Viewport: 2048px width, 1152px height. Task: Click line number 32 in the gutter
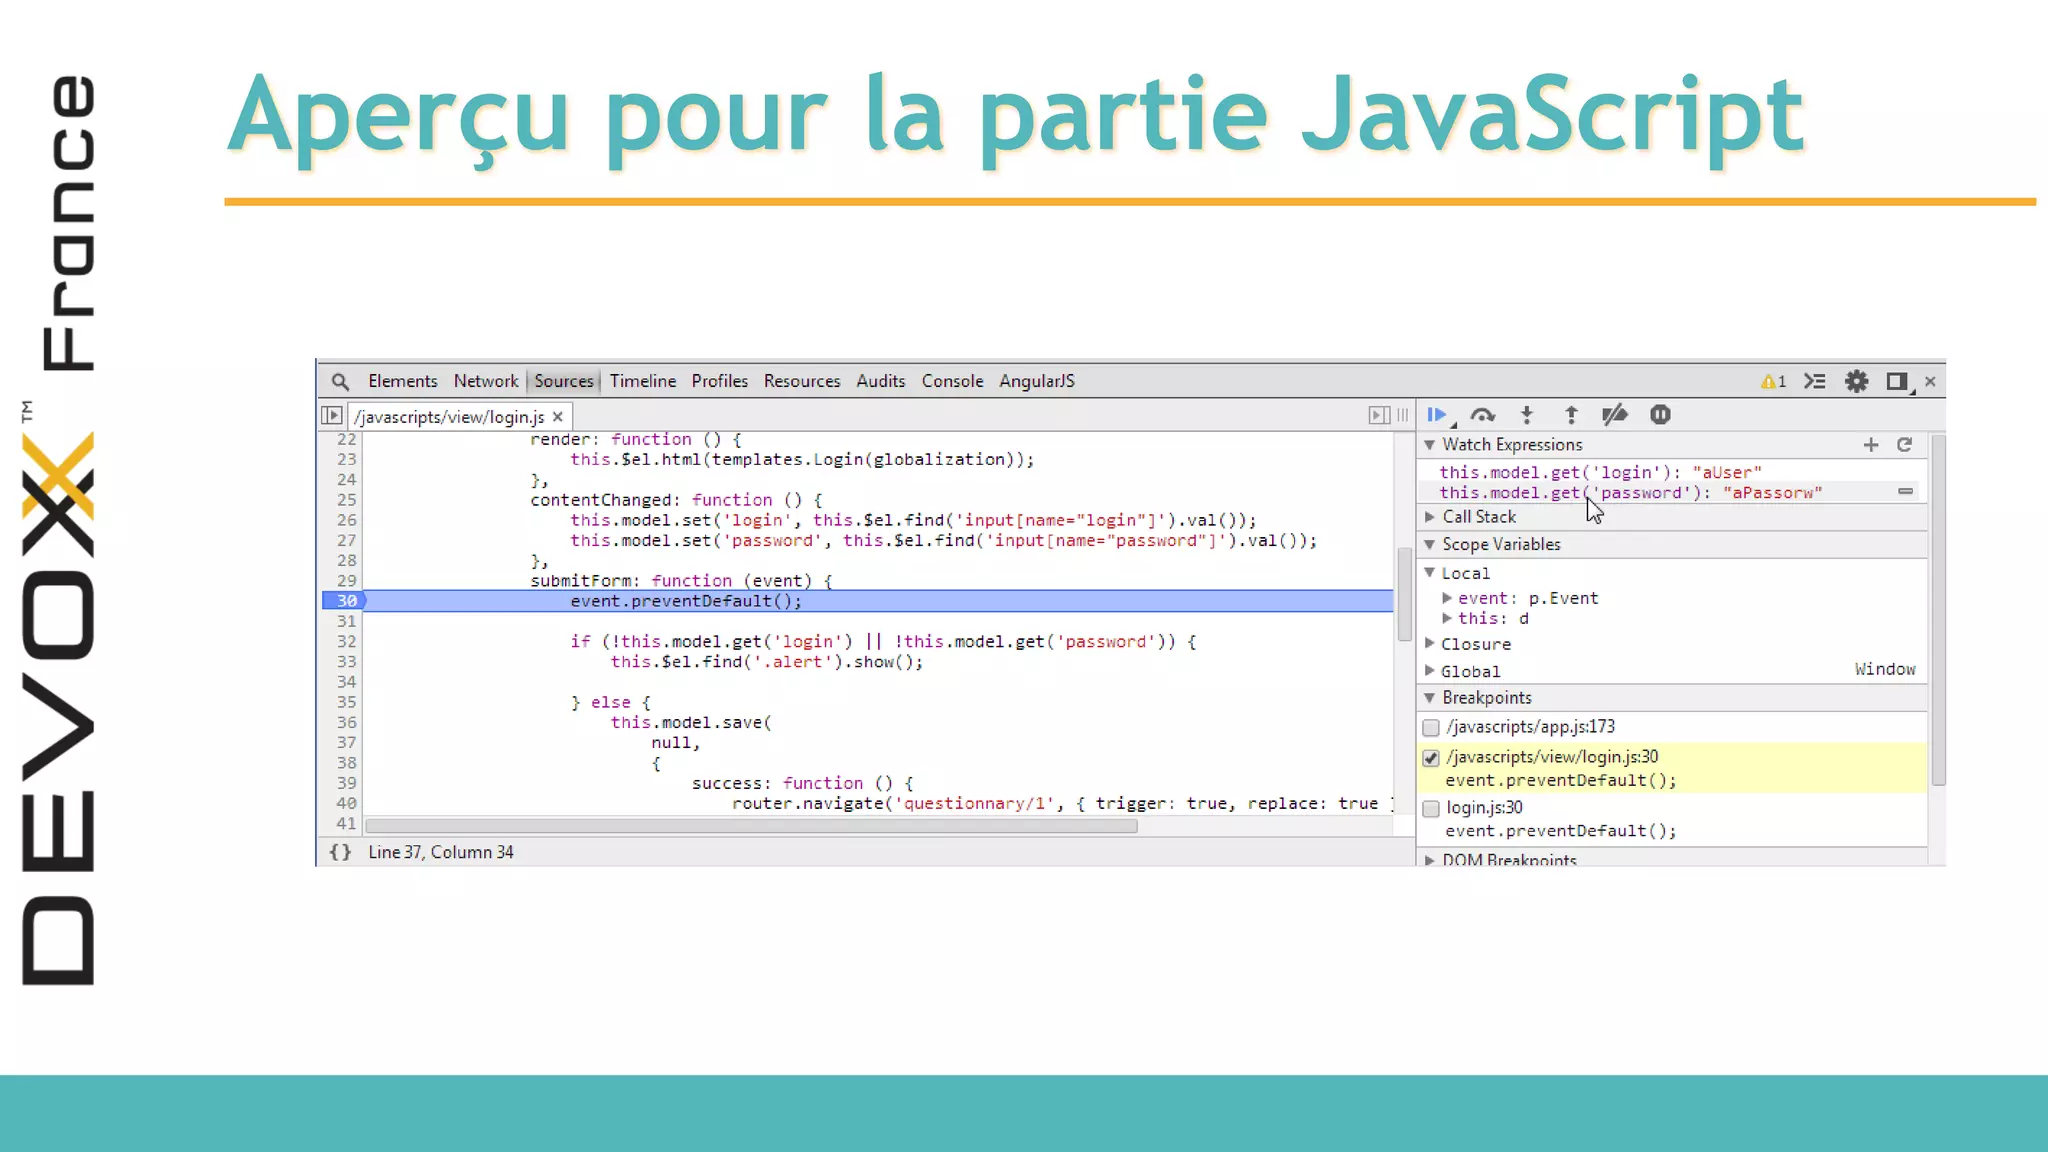[x=346, y=642]
